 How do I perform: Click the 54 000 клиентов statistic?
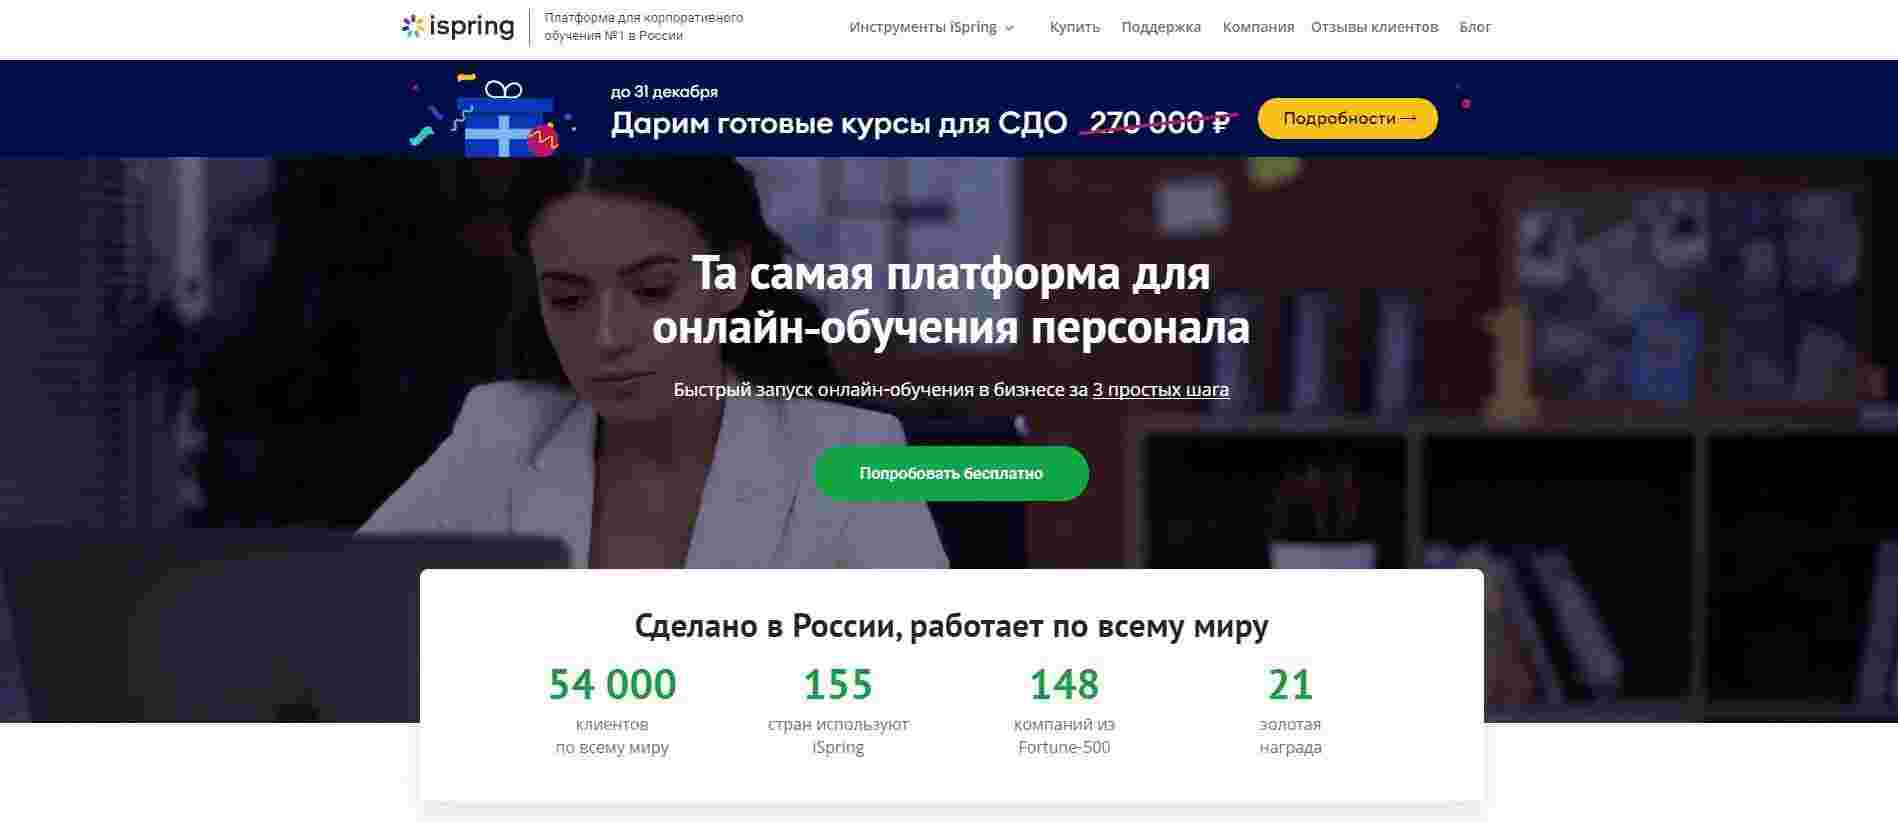pyautogui.click(x=612, y=710)
